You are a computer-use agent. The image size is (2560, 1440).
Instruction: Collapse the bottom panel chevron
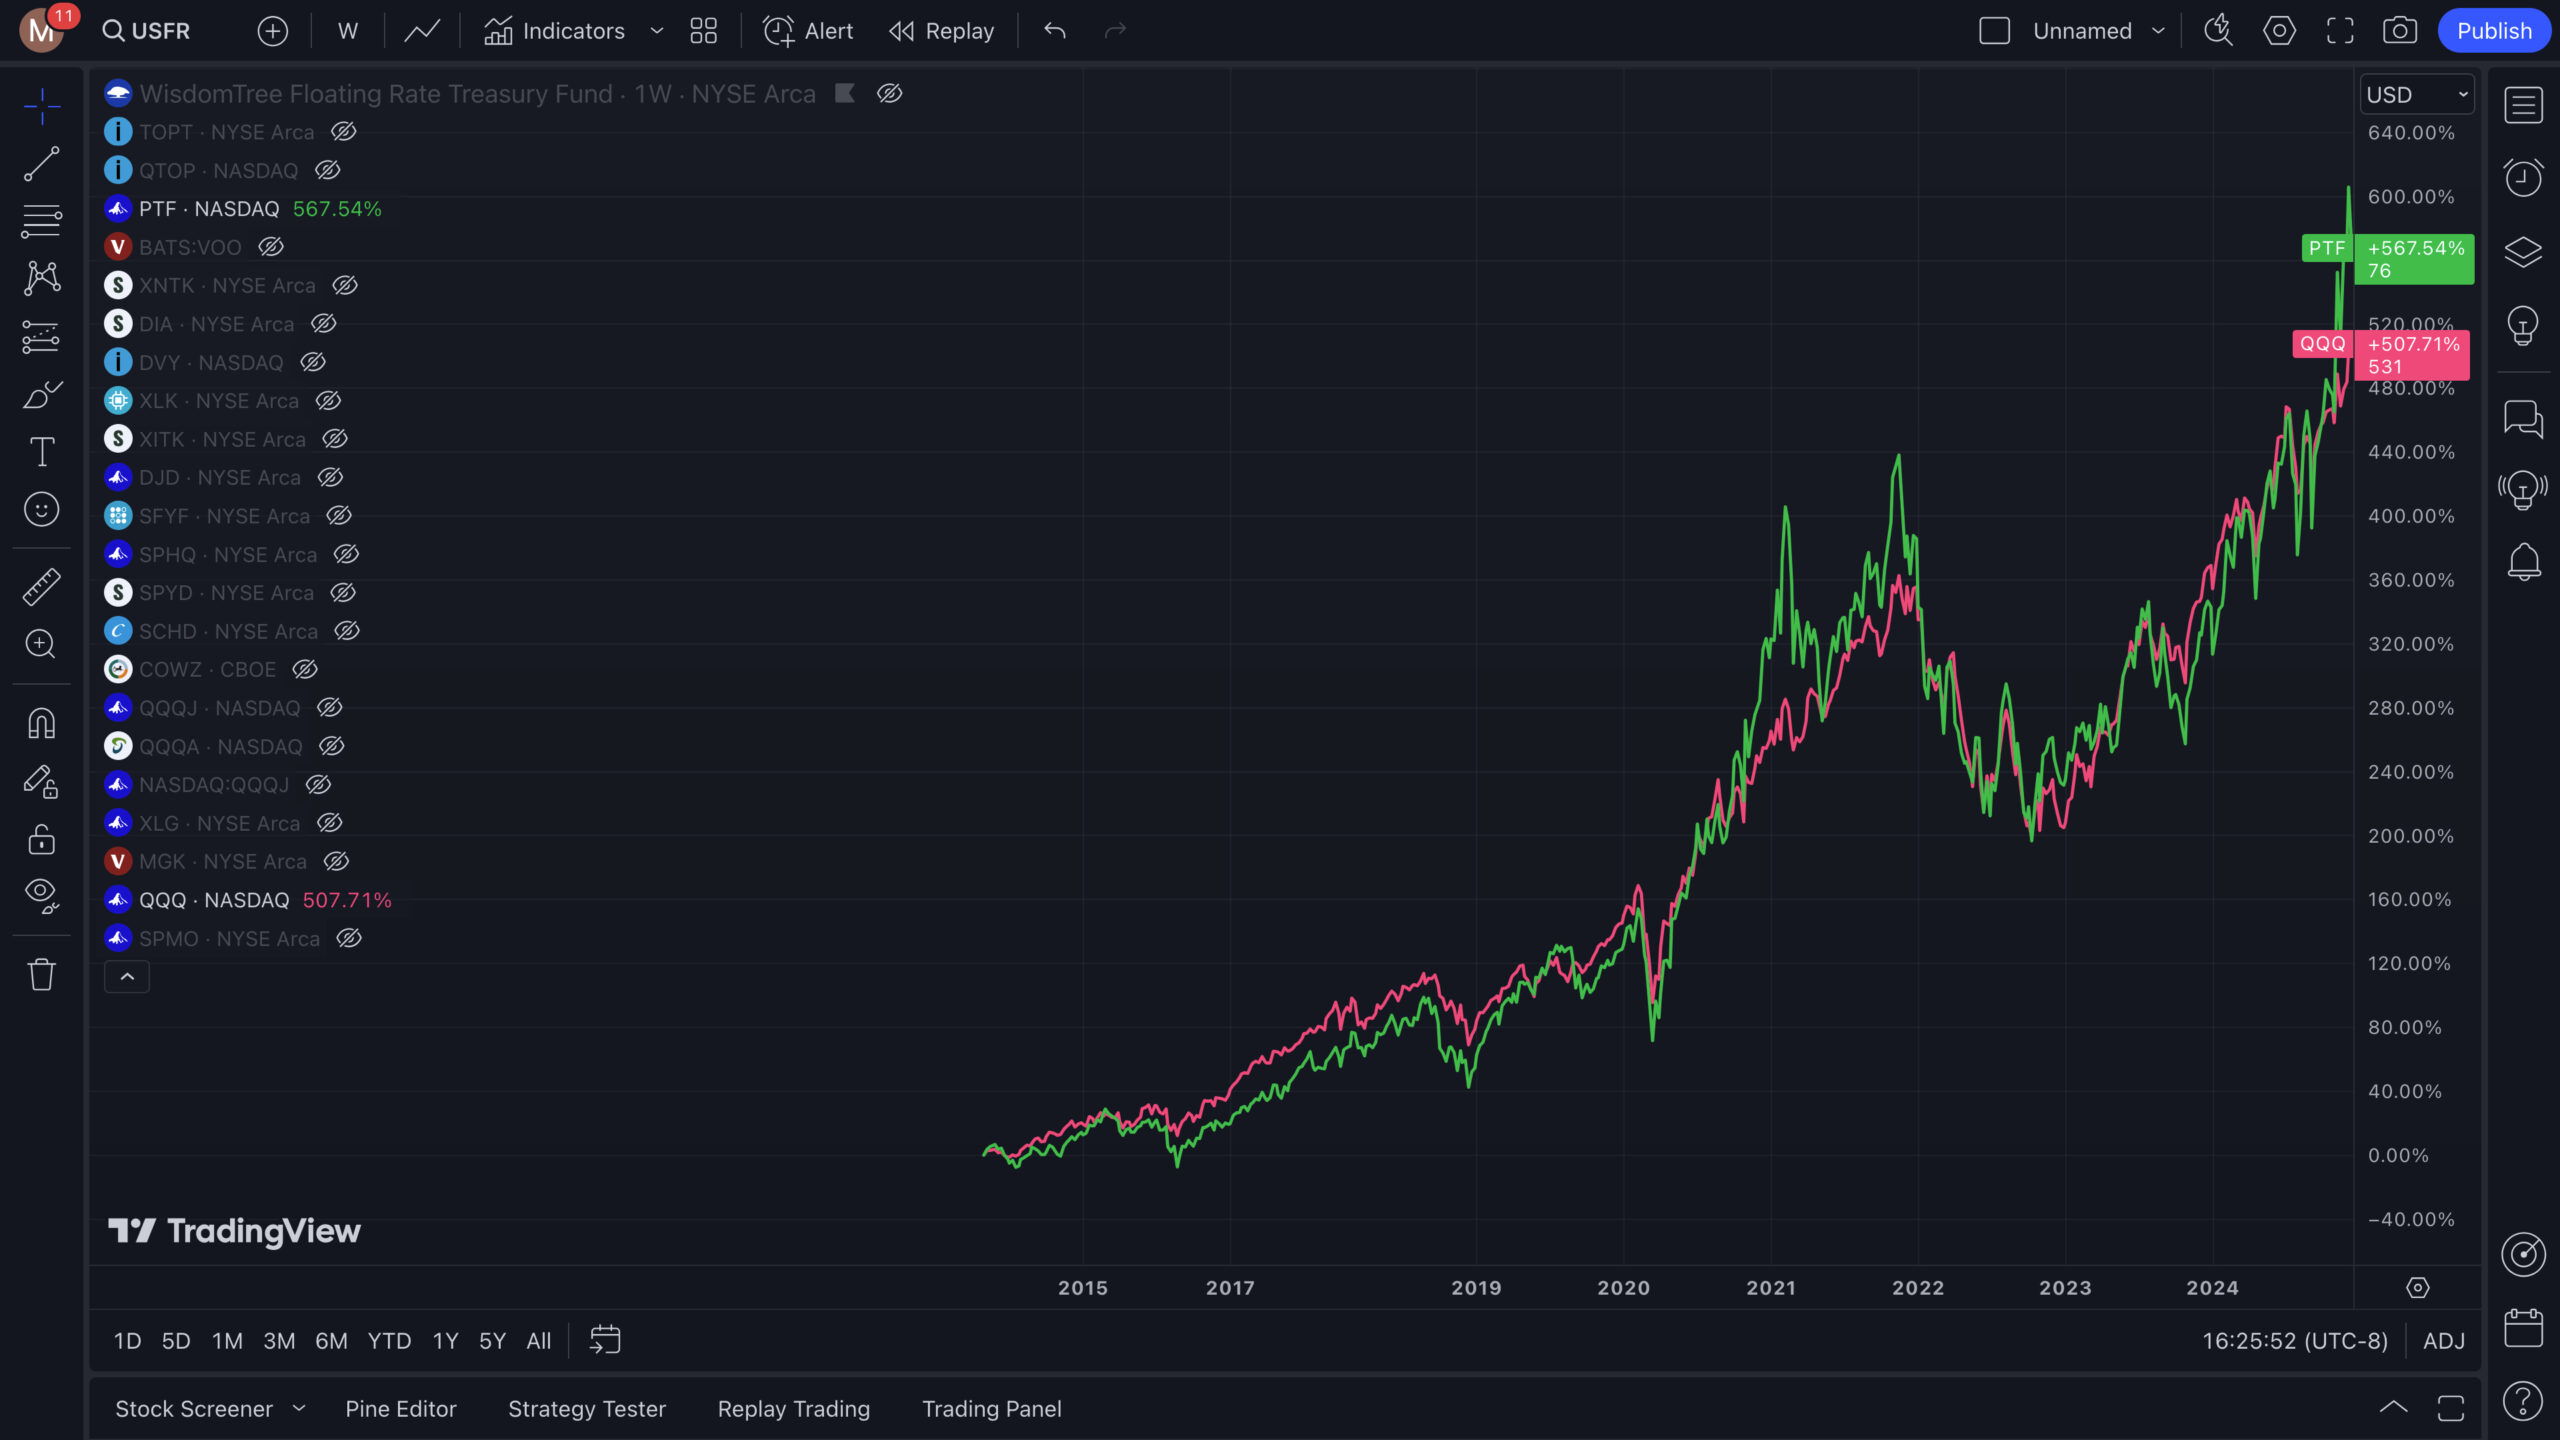[x=2393, y=1408]
